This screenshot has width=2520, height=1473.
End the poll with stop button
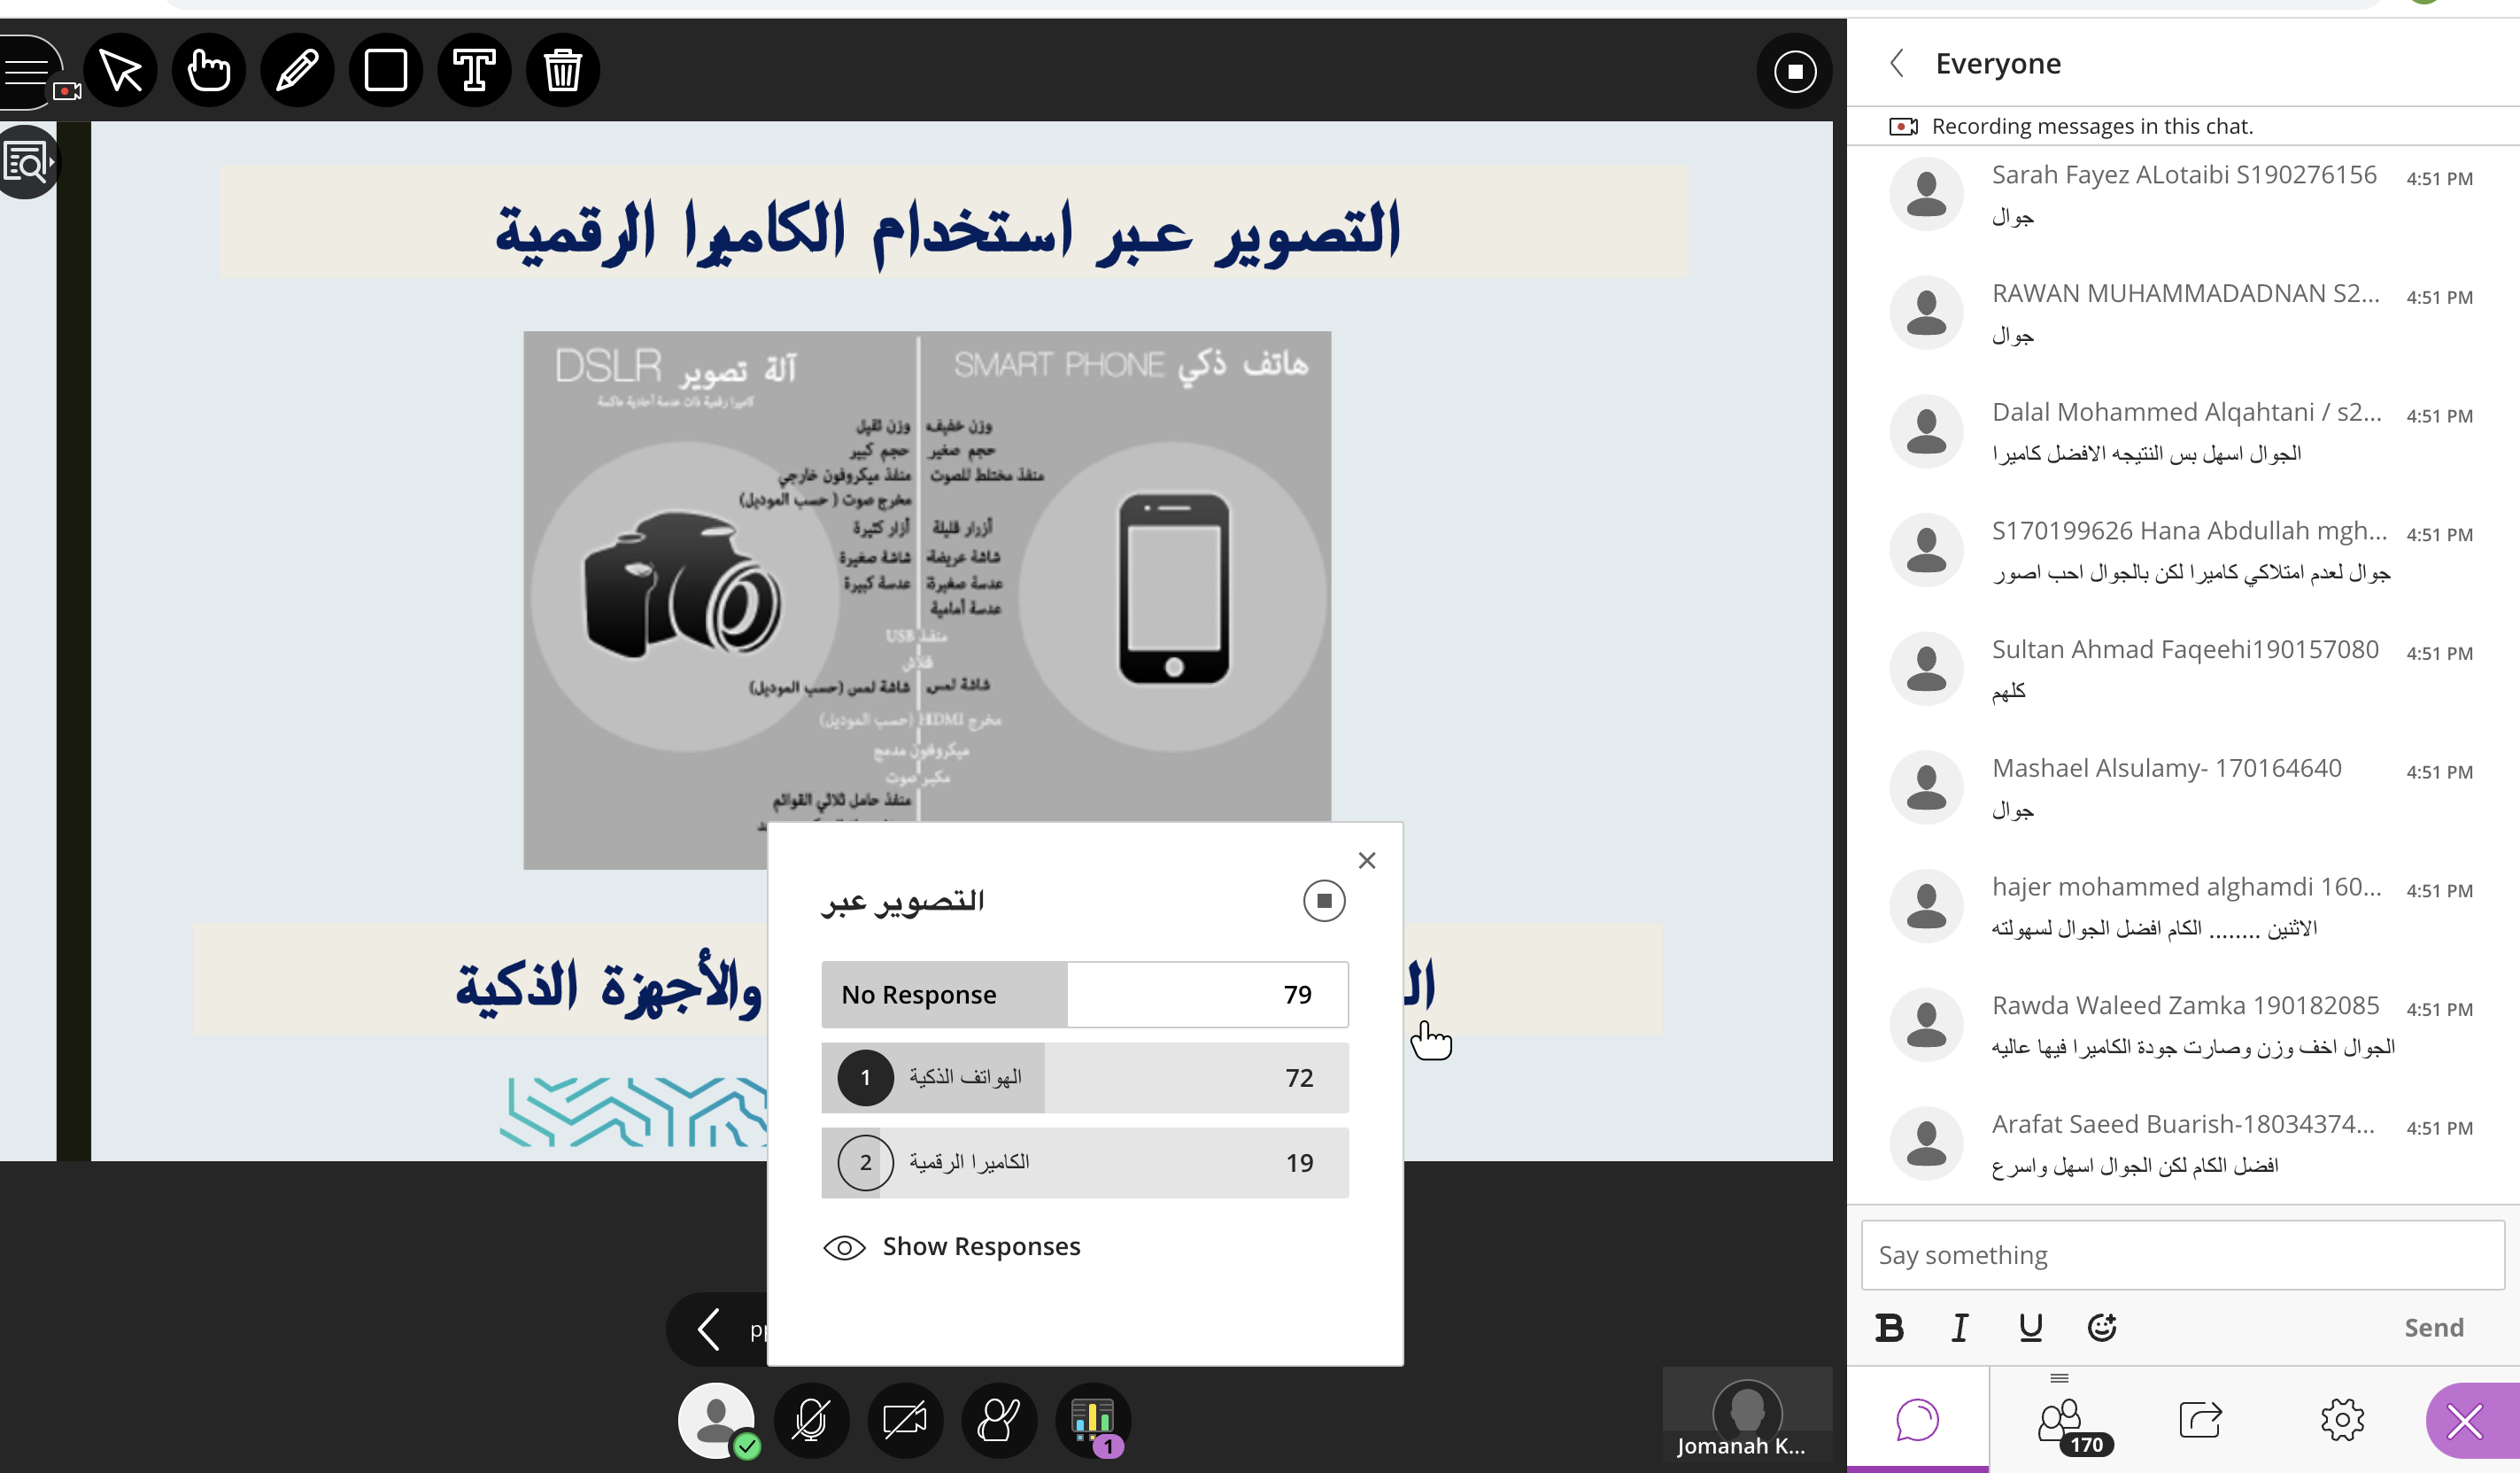point(1324,901)
